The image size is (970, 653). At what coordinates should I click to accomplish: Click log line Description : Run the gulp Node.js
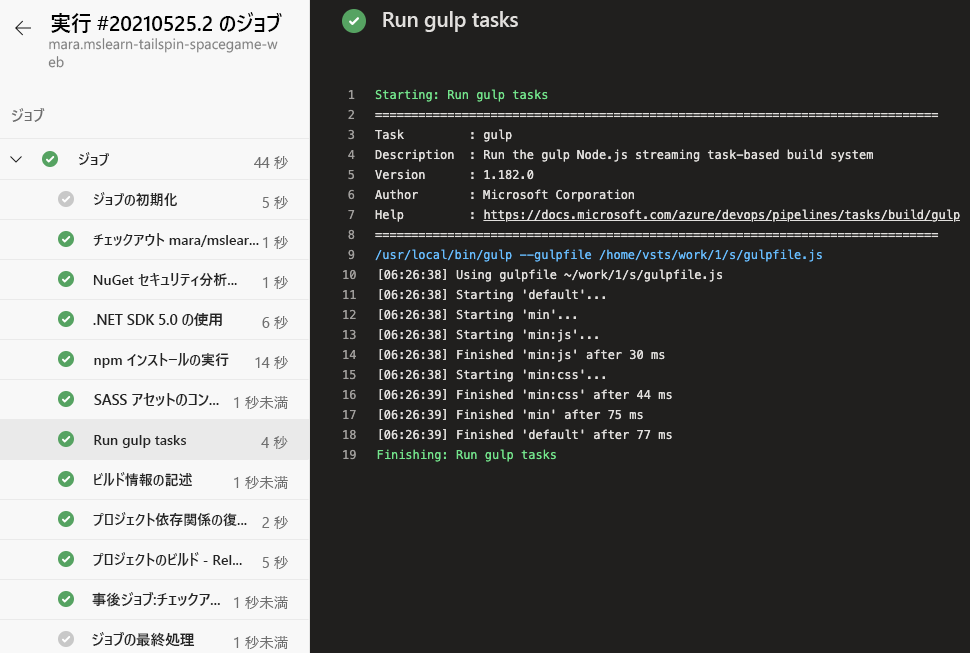click(x=624, y=155)
